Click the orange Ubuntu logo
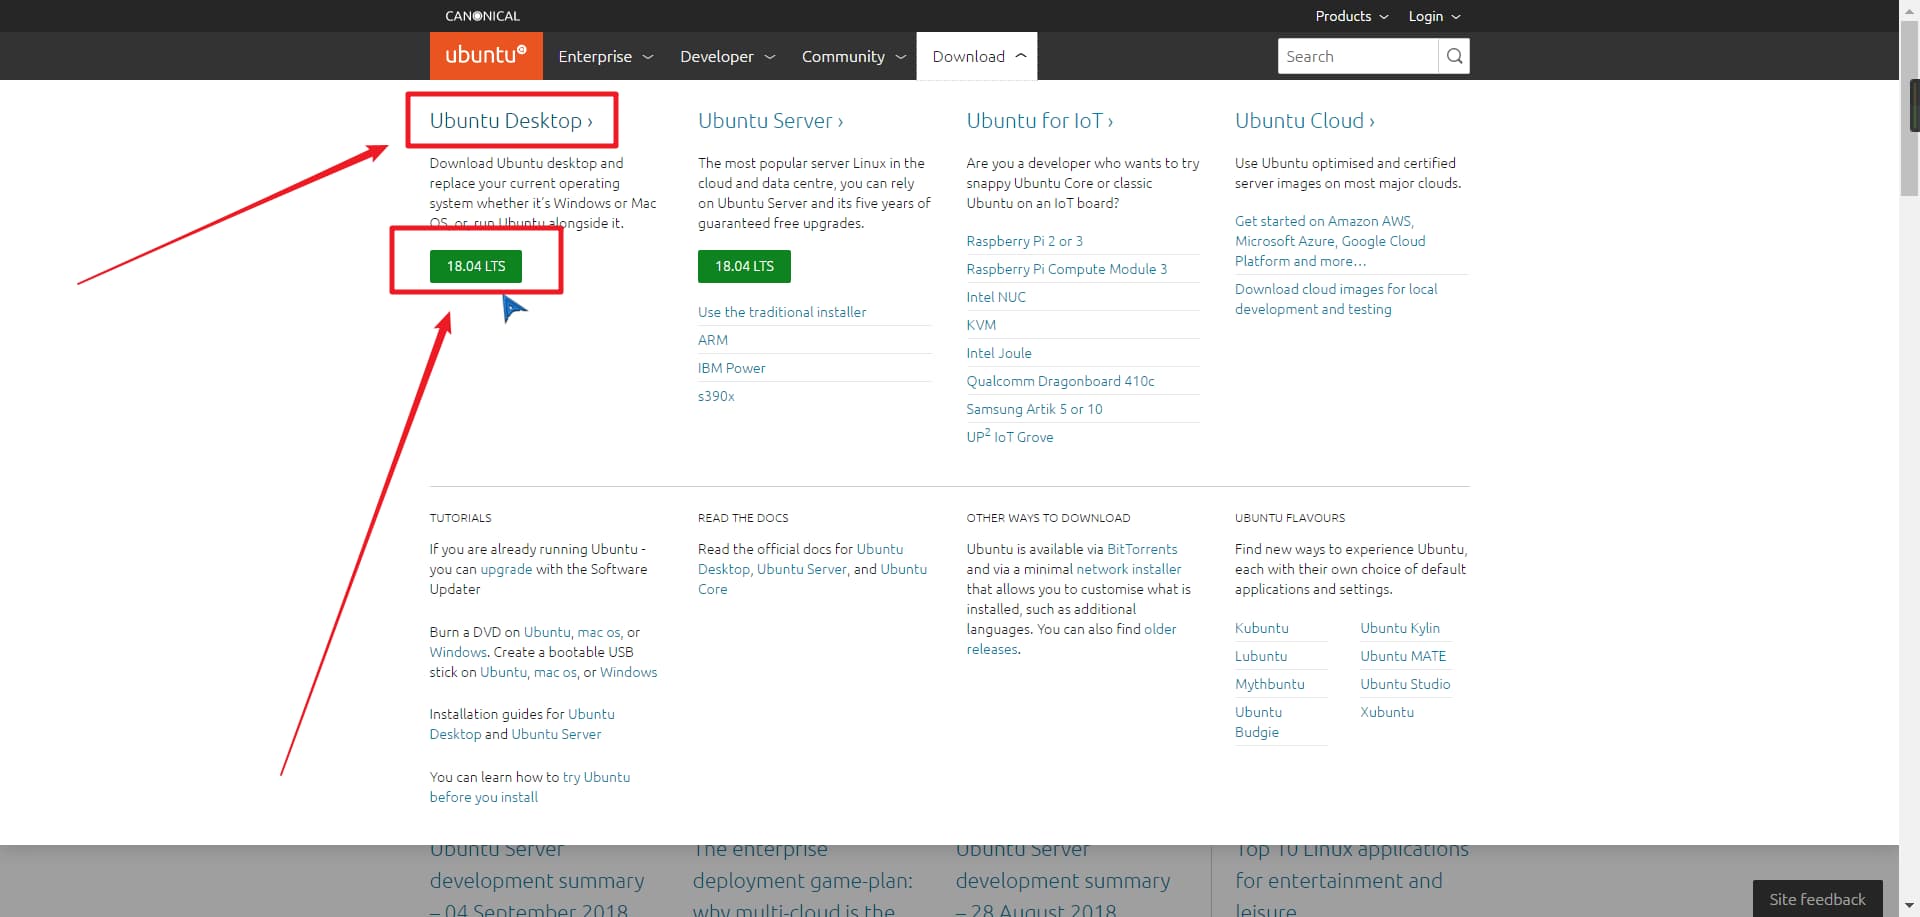Viewport: 1920px width, 917px height. (x=486, y=56)
